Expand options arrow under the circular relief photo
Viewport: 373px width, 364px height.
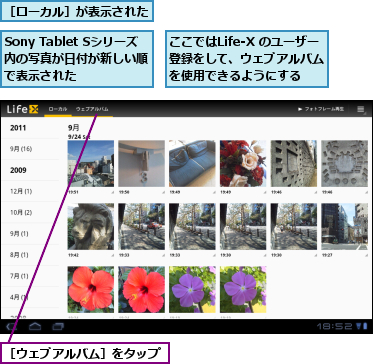pyautogui.click(x=366, y=192)
